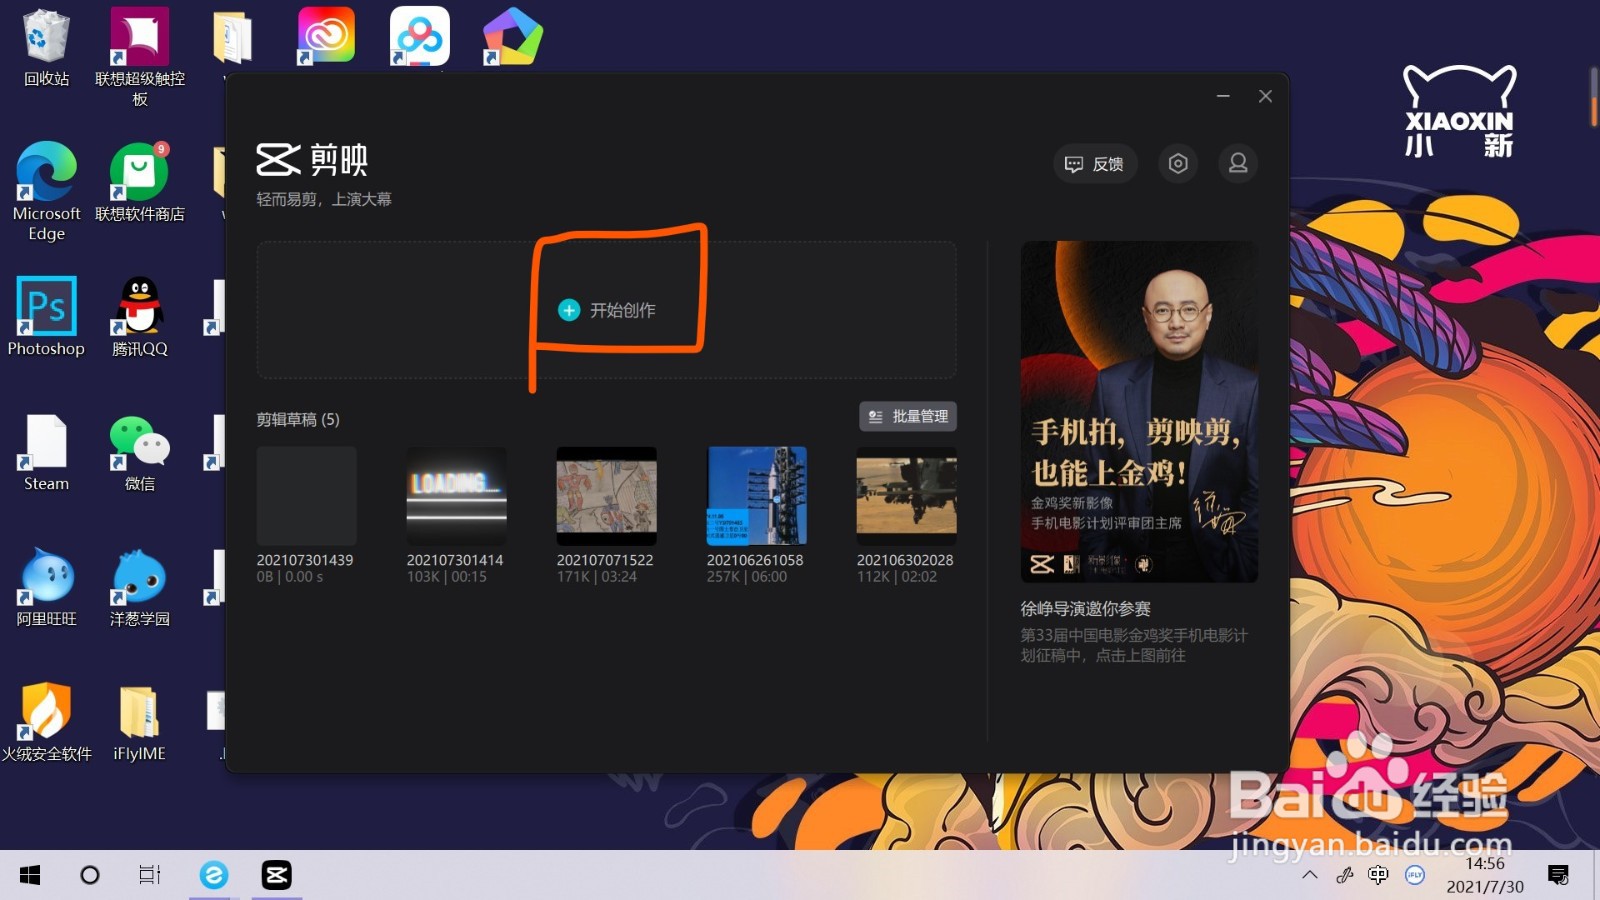Select the colorful pentagon app desktop icon
Screen dimensions: 1600x900
513,36
